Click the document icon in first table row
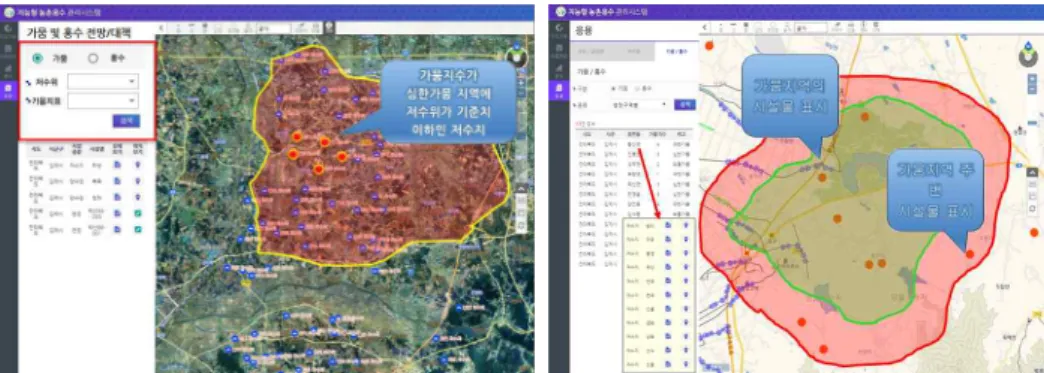The width and height of the screenshot is (1044, 373). point(117,164)
